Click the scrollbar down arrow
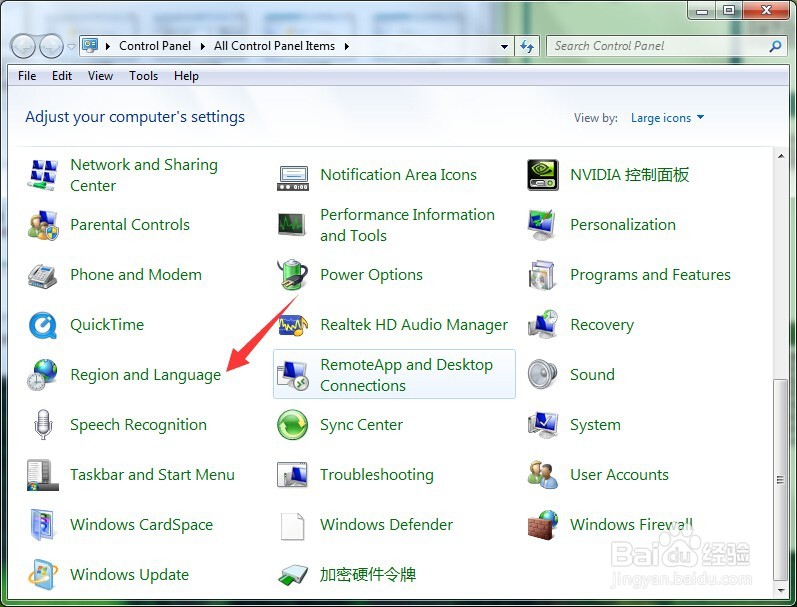This screenshot has height=607, width=797. click(781, 591)
